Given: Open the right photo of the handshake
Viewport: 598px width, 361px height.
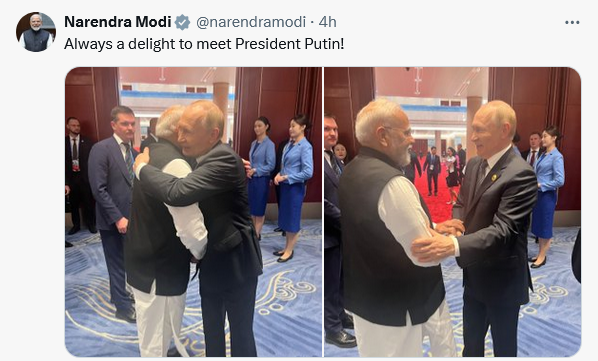Looking at the screenshot, I should (453, 212).
